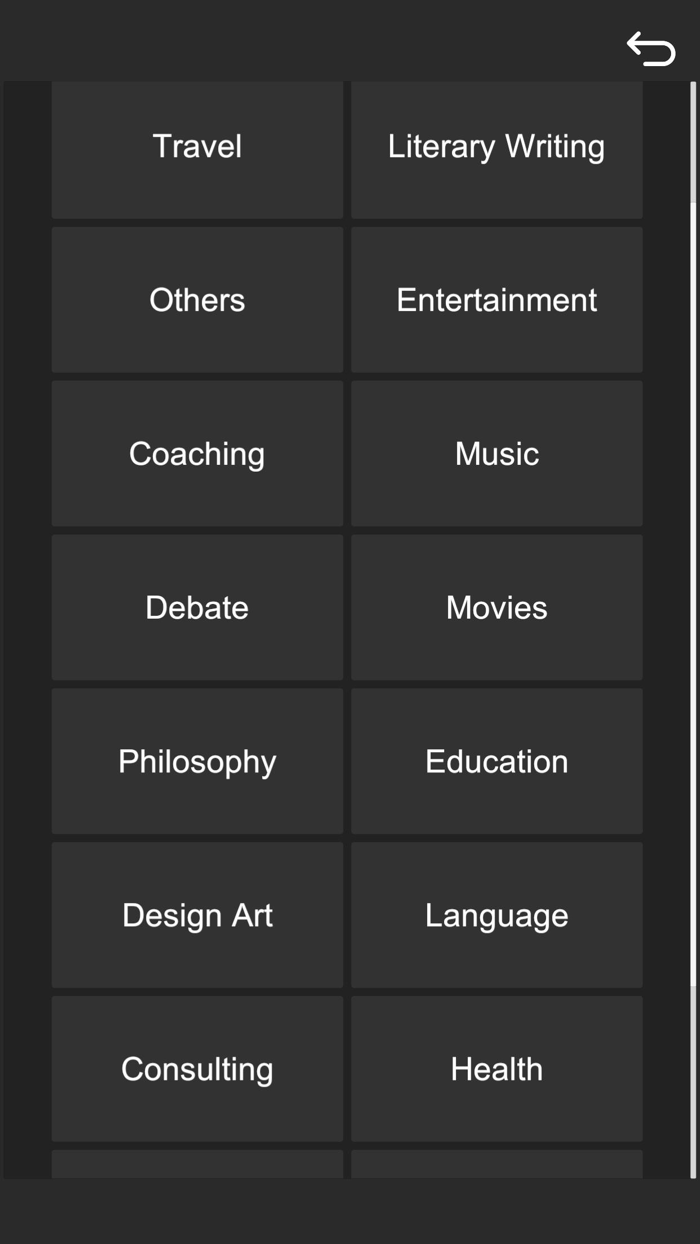This screenshot has width=700, height=1244.
Task: Select the Health category tile
Action: click(x=496, y=1069)
